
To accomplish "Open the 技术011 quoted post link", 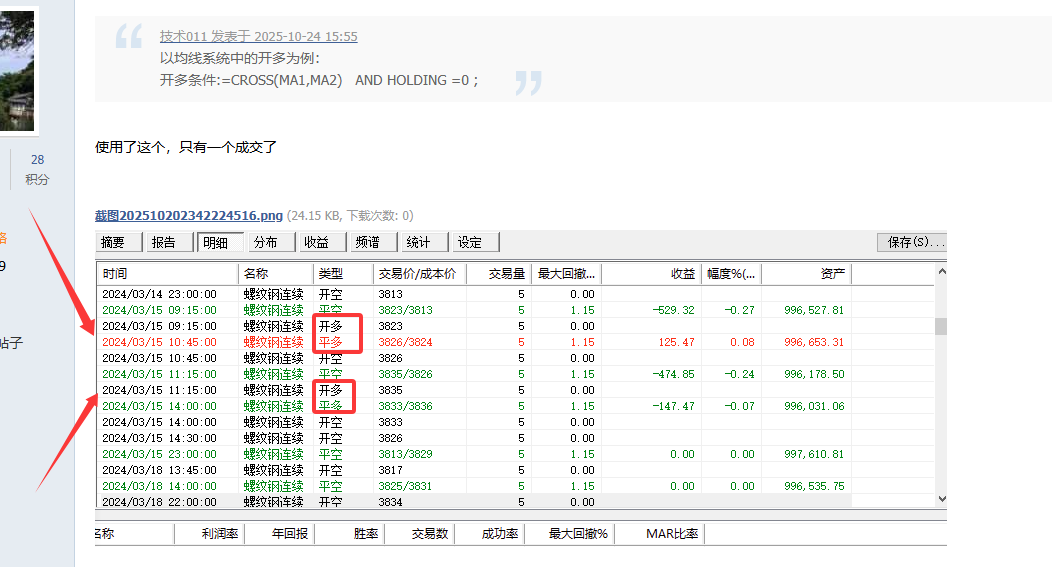I will point(258,36).
